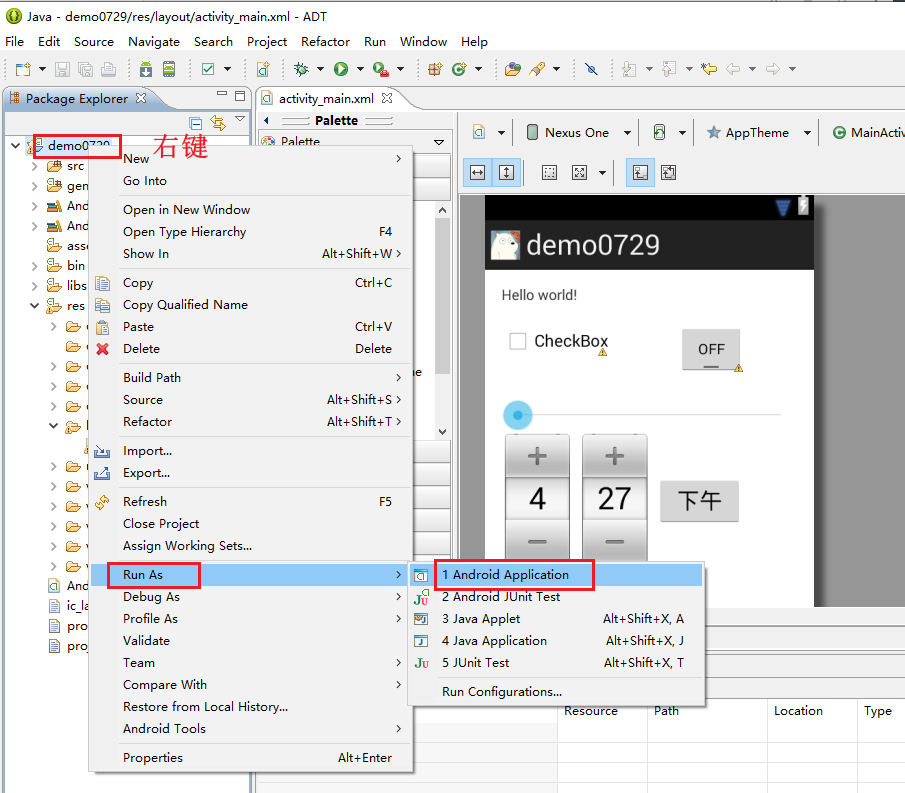Collapse the res folder tree node
The height and width of the screenshot is (793, 905).
35,306
